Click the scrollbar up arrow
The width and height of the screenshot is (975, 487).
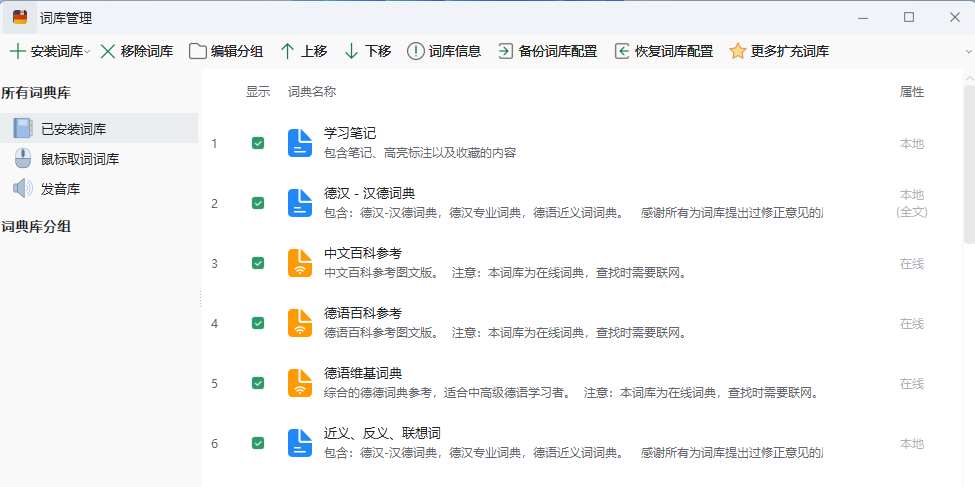tap(969, 77)
